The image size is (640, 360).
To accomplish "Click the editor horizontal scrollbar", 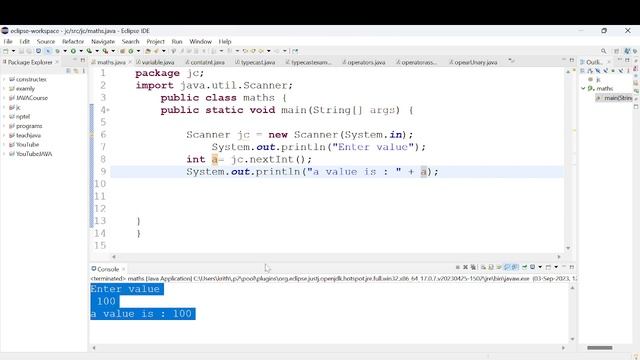I will tap(336, 257).
